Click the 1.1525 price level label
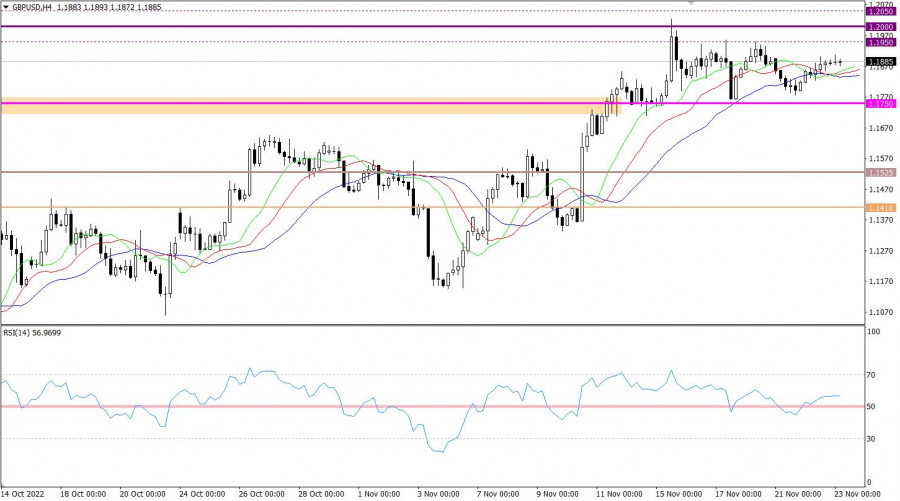The height and width of the screenshot is (501, 900). tap(881, 172)
